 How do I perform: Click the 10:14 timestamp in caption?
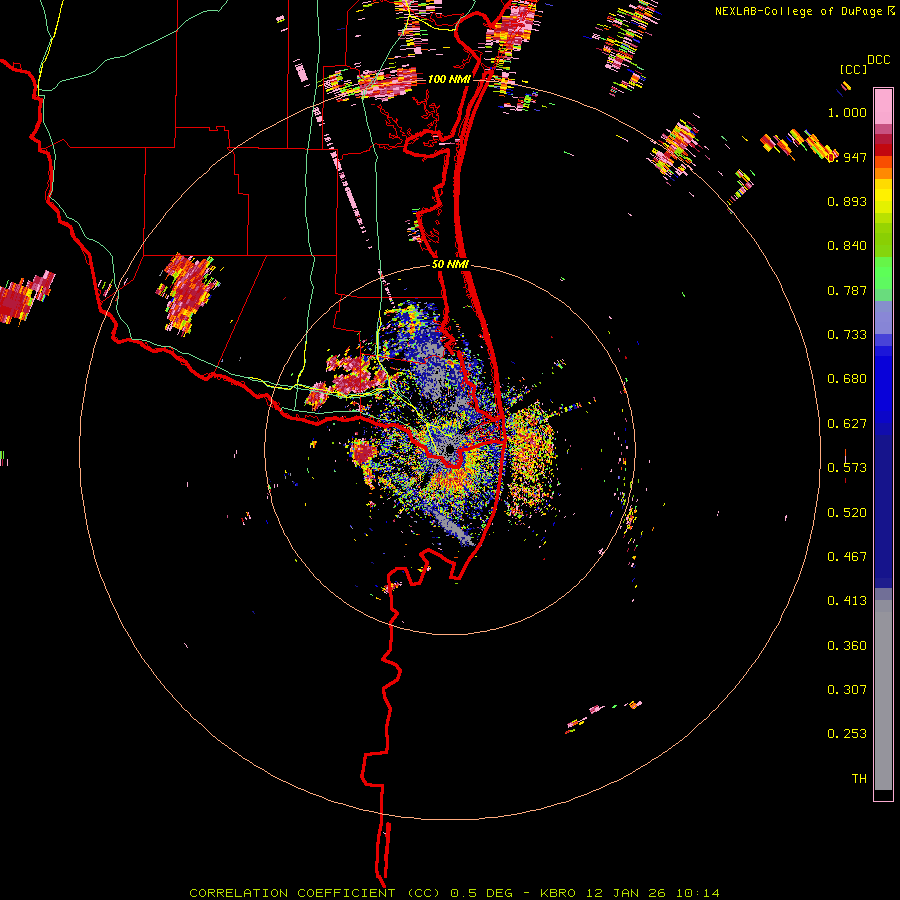point(697,893)
